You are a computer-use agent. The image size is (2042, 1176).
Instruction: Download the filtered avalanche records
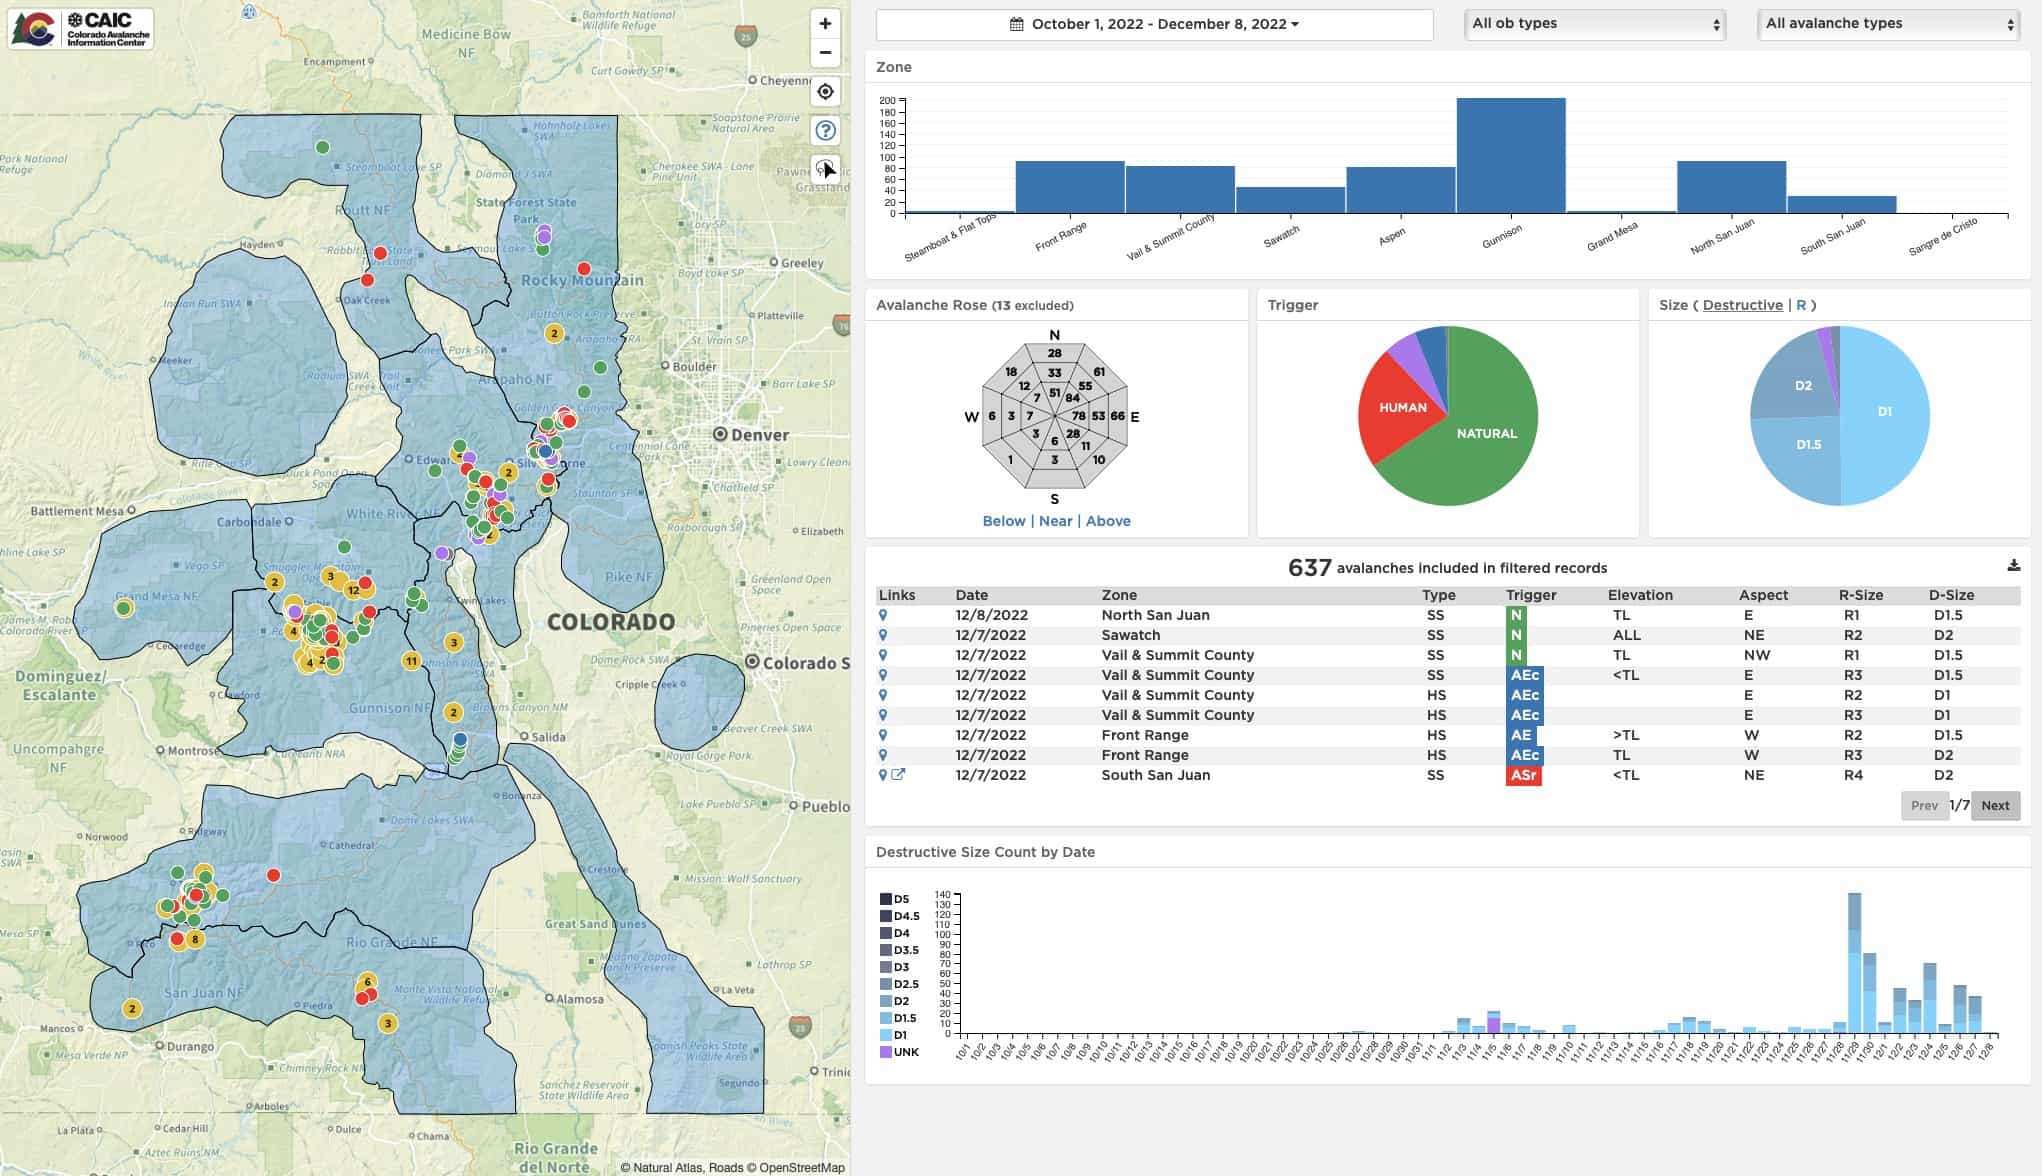[2013, 566]
